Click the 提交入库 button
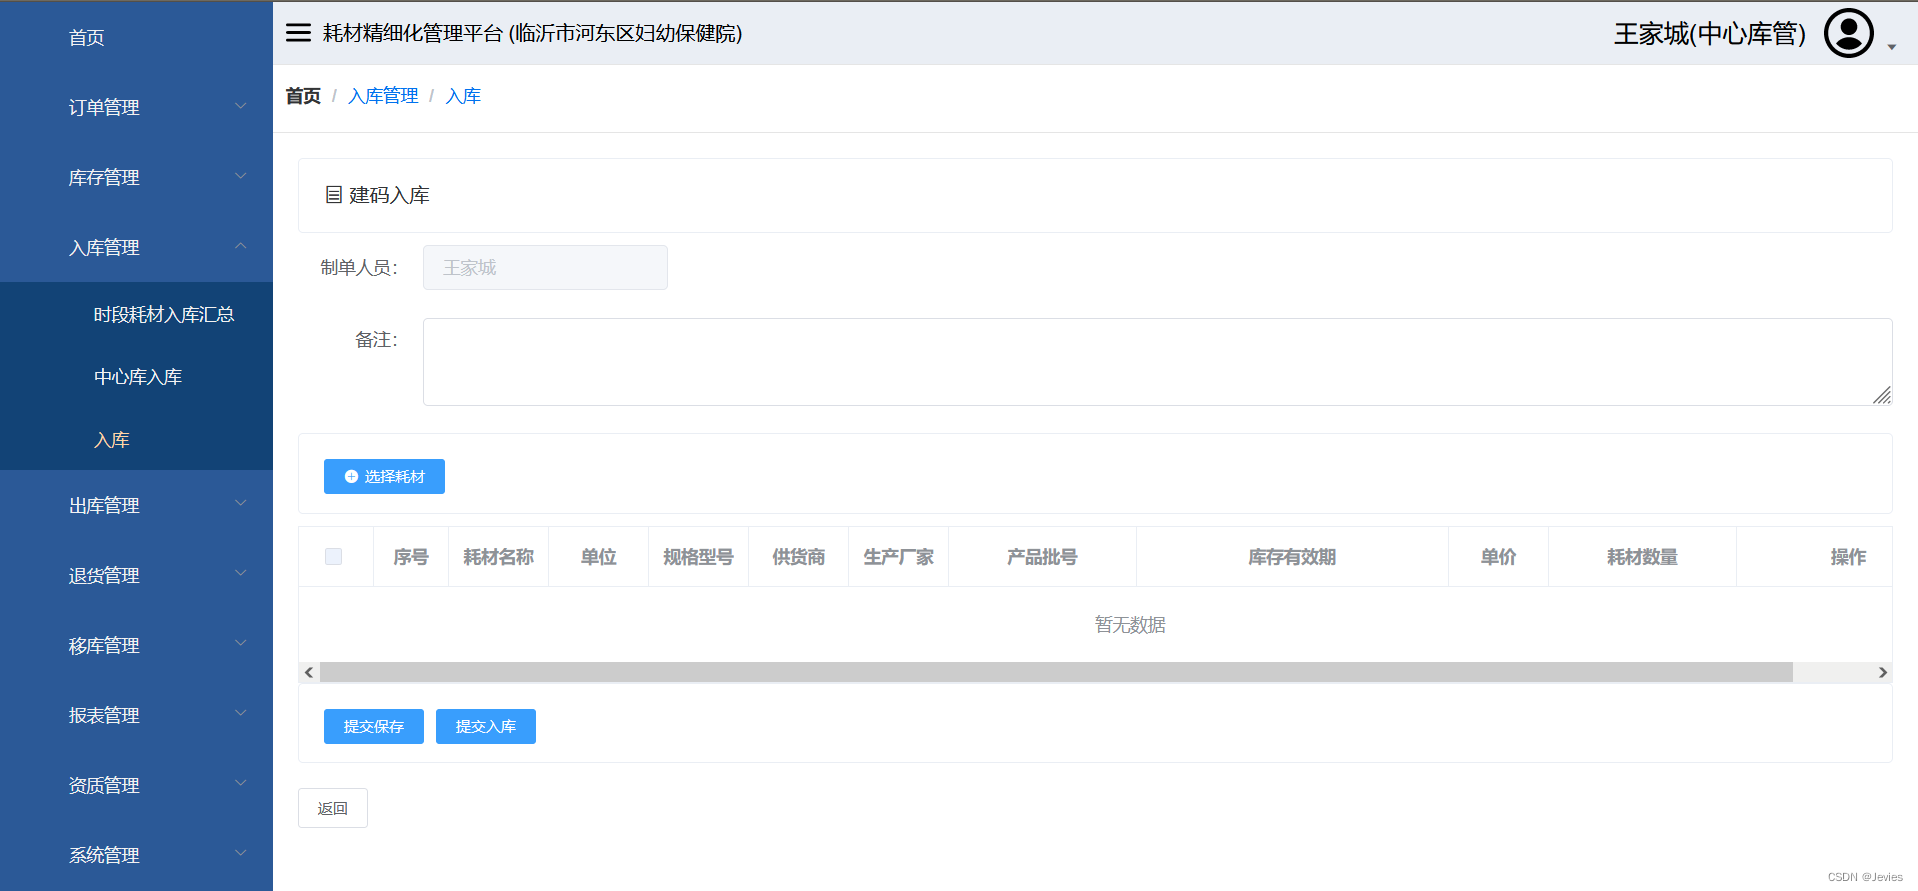Screen dimensions: 1918x891 point(486,726)
